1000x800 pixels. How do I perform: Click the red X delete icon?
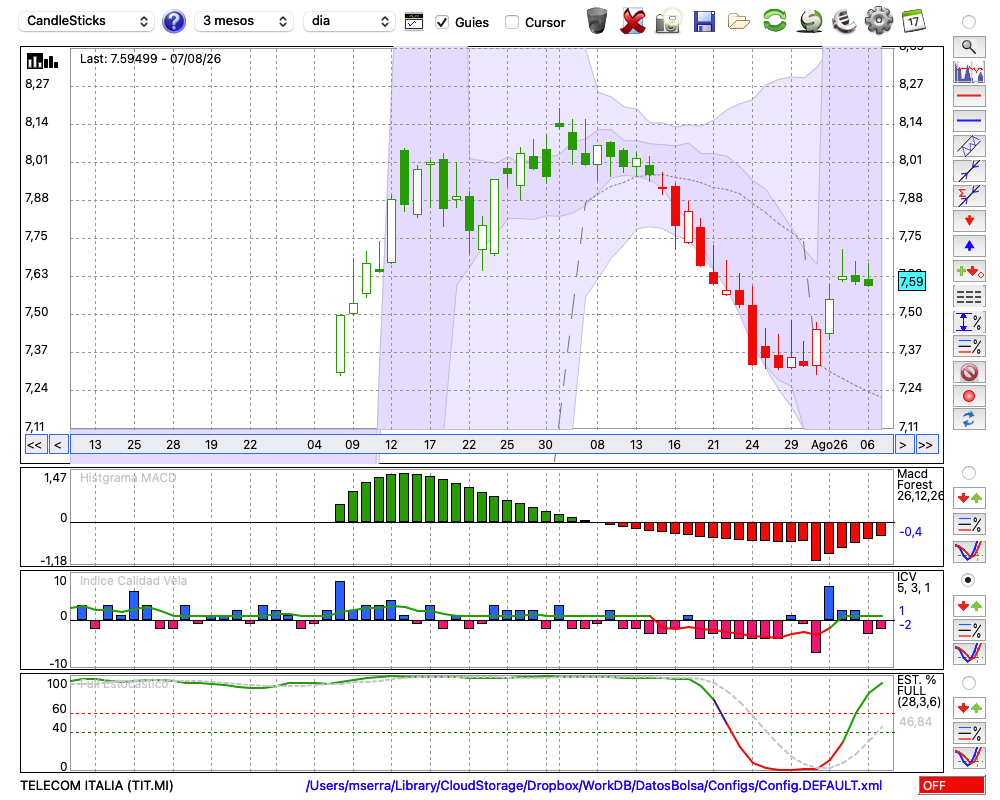(632, 21)
